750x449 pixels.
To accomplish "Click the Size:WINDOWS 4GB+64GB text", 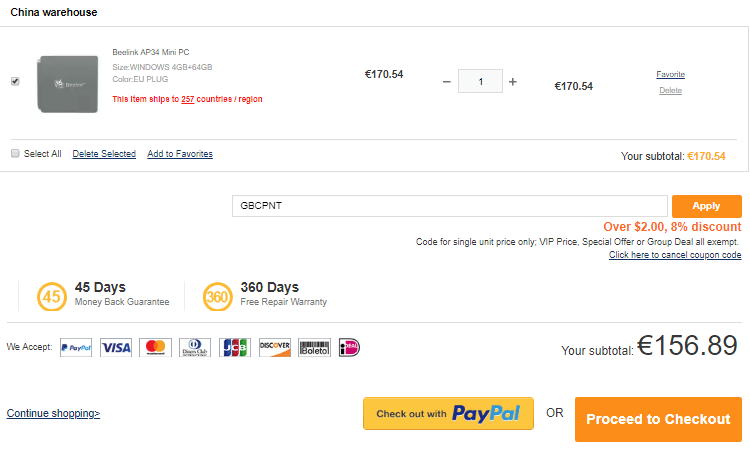I will coord(162,67).
